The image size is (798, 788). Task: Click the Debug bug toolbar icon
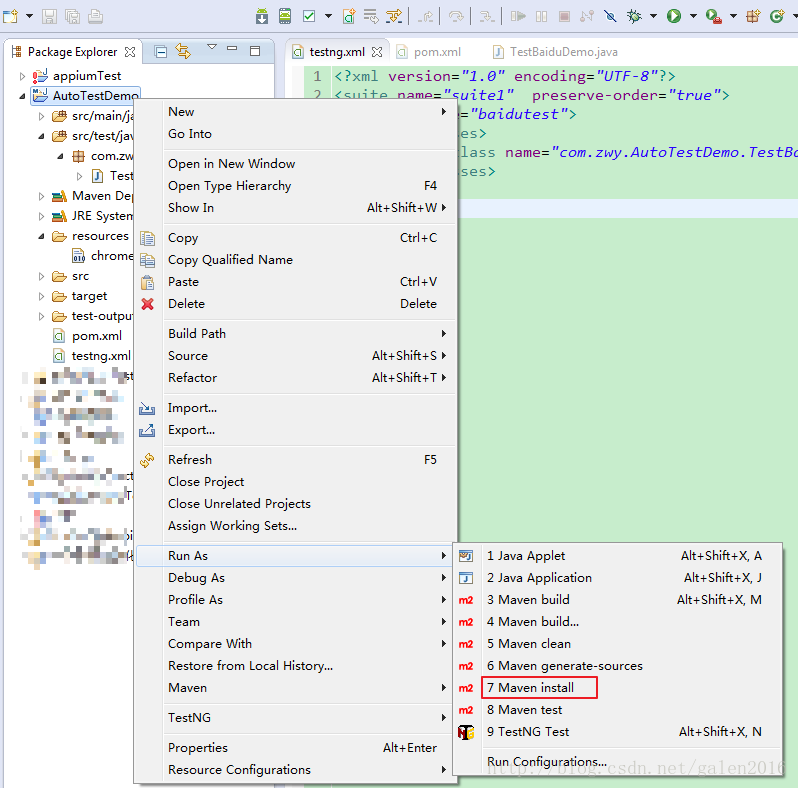pyautogui.click(x=634, y=16)
